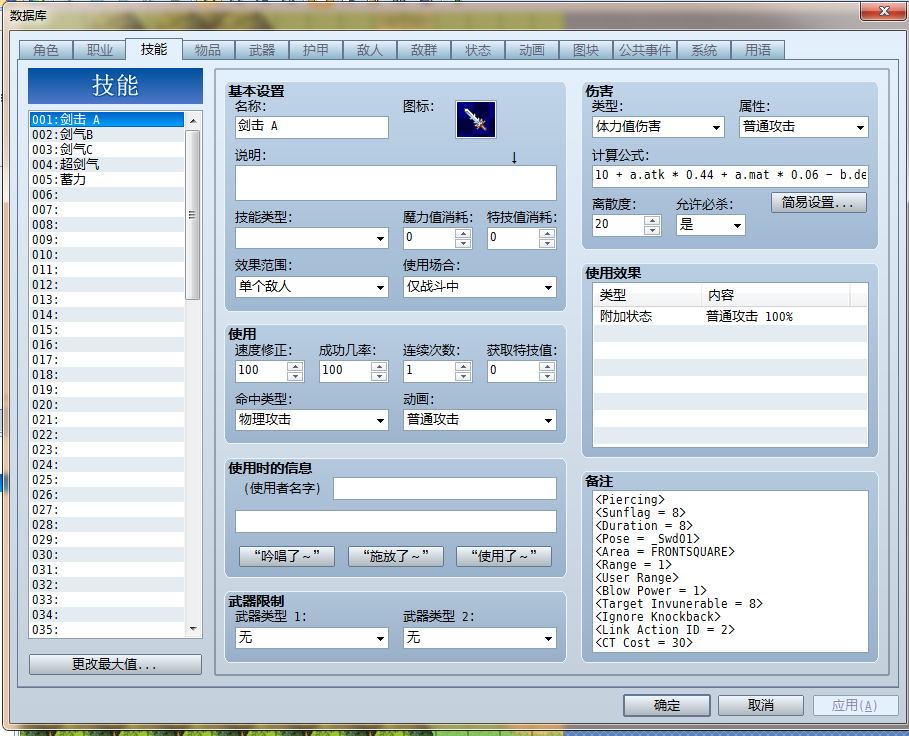Open the 伤害类型 dropdown showing 体力值伤害
Screen dimensions: 909x736
coord(658,127)
